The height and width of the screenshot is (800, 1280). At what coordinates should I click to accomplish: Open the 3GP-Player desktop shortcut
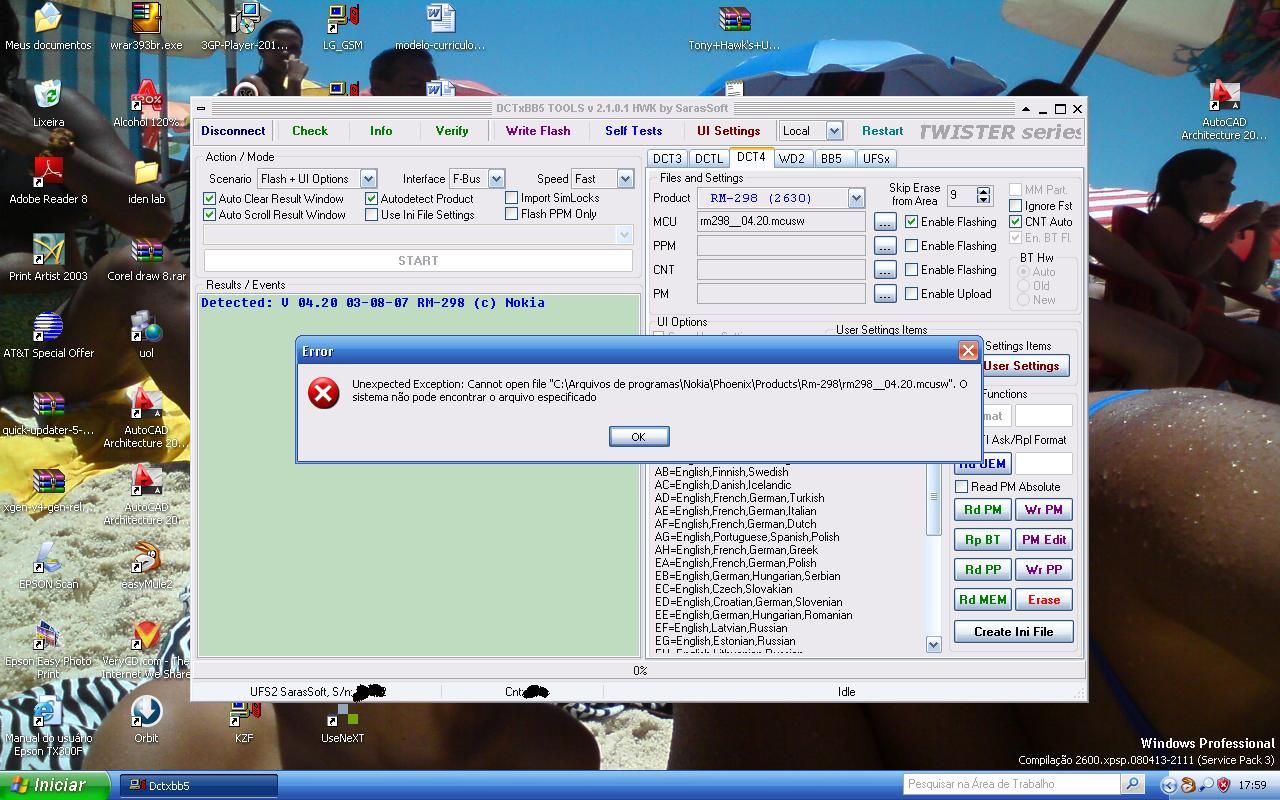244,26
